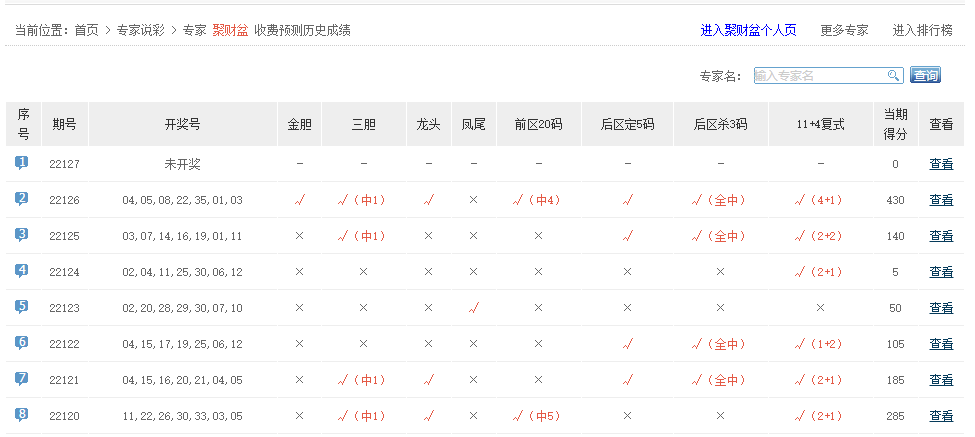This screenshot has width=975, height=437.
Task: Click the number 8 rank badge
Action: (x=22, y=415)
